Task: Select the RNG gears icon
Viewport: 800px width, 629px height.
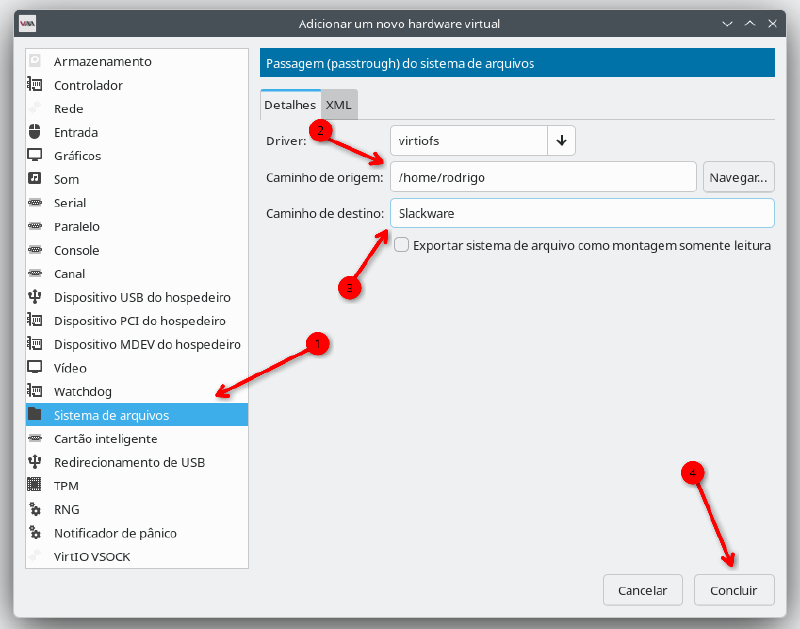Action: [35, 509]
